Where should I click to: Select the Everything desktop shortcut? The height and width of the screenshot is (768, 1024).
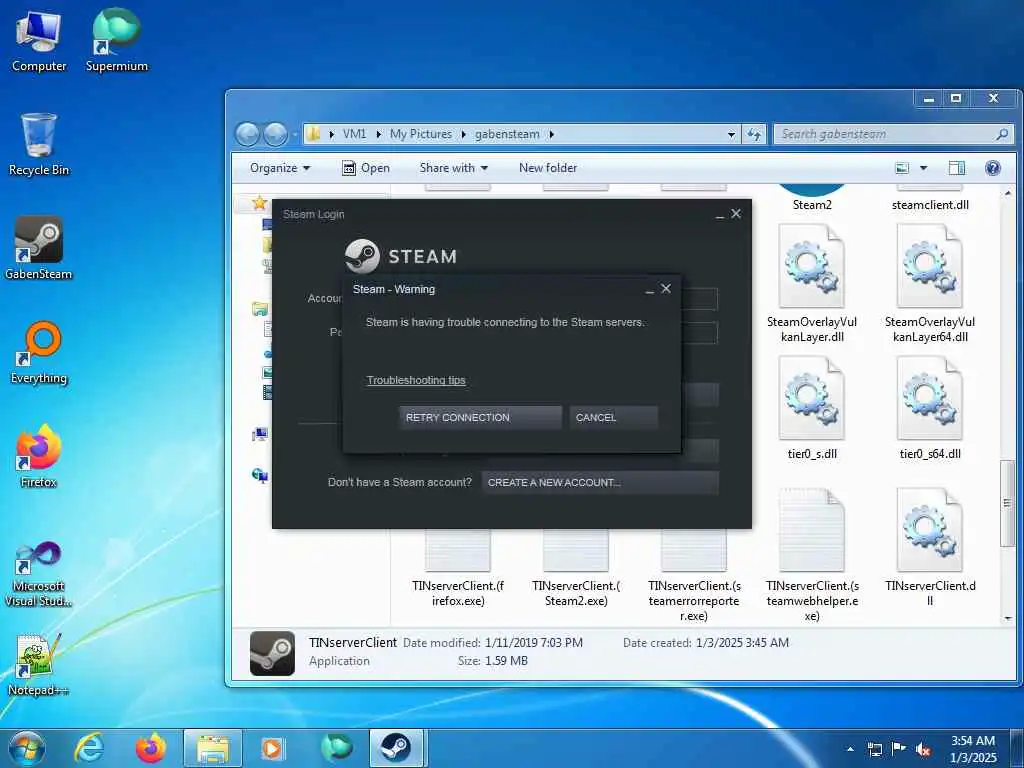[39, 353]
